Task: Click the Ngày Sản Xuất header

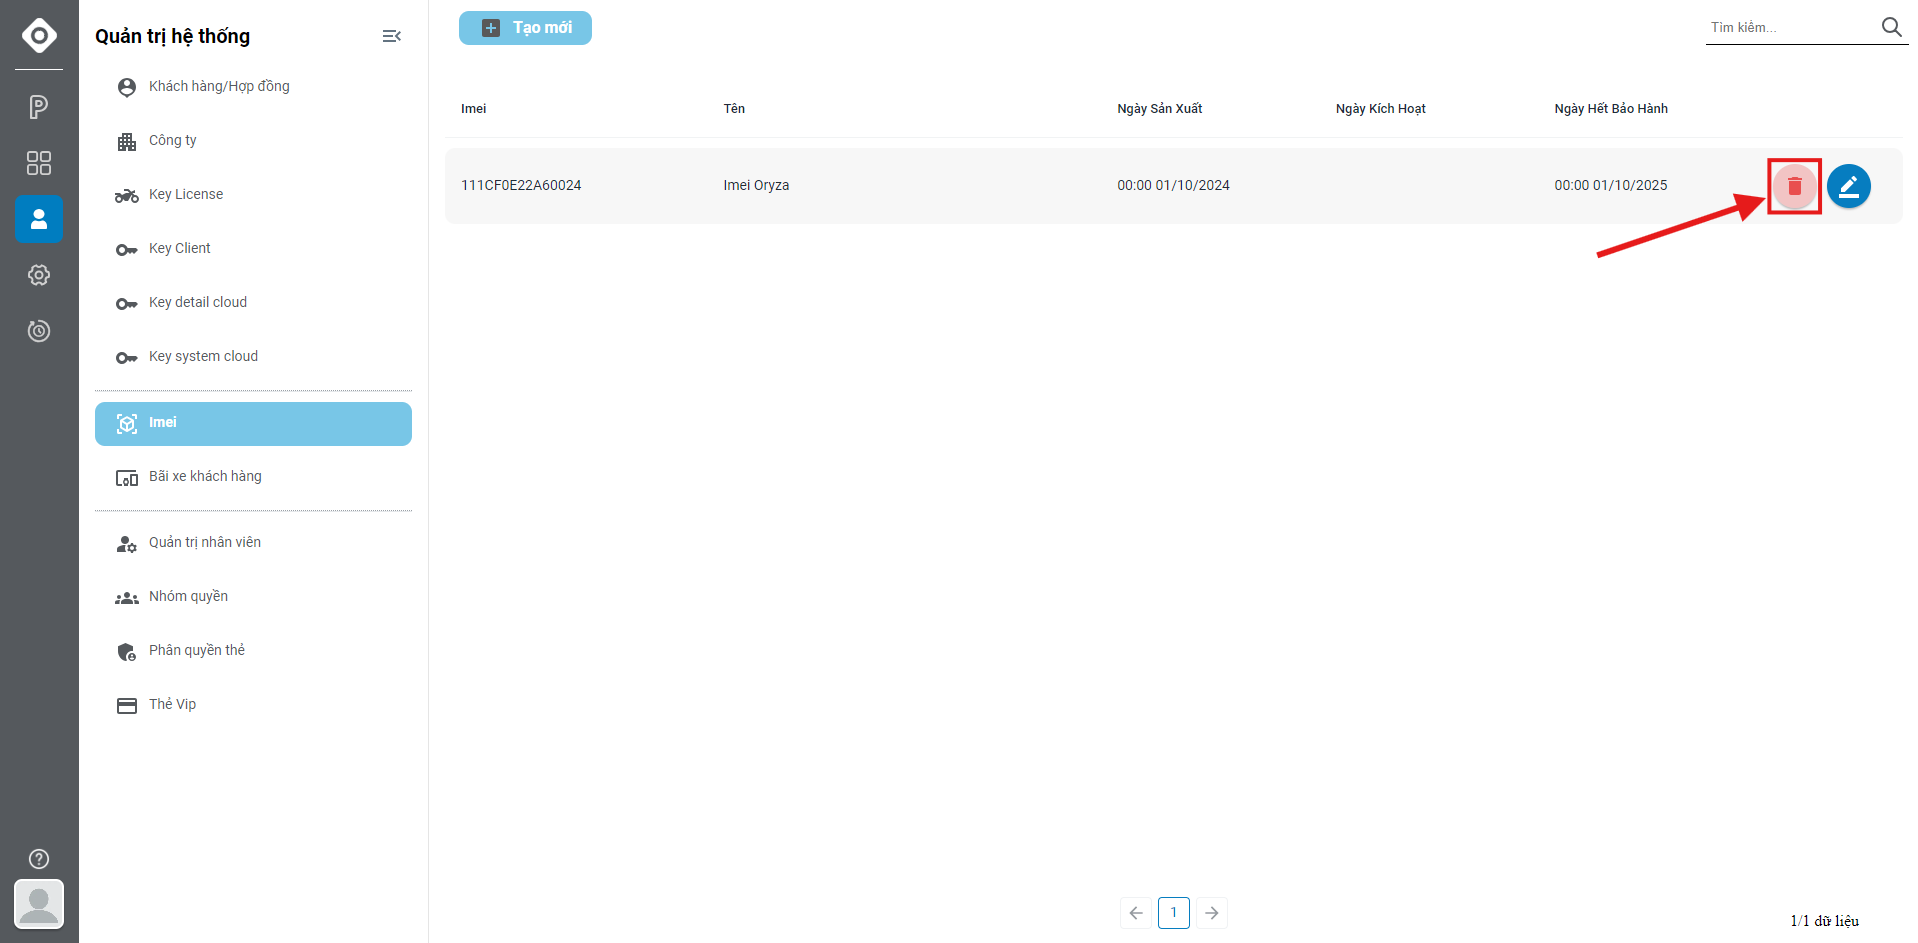Action: coord(1160,109)
